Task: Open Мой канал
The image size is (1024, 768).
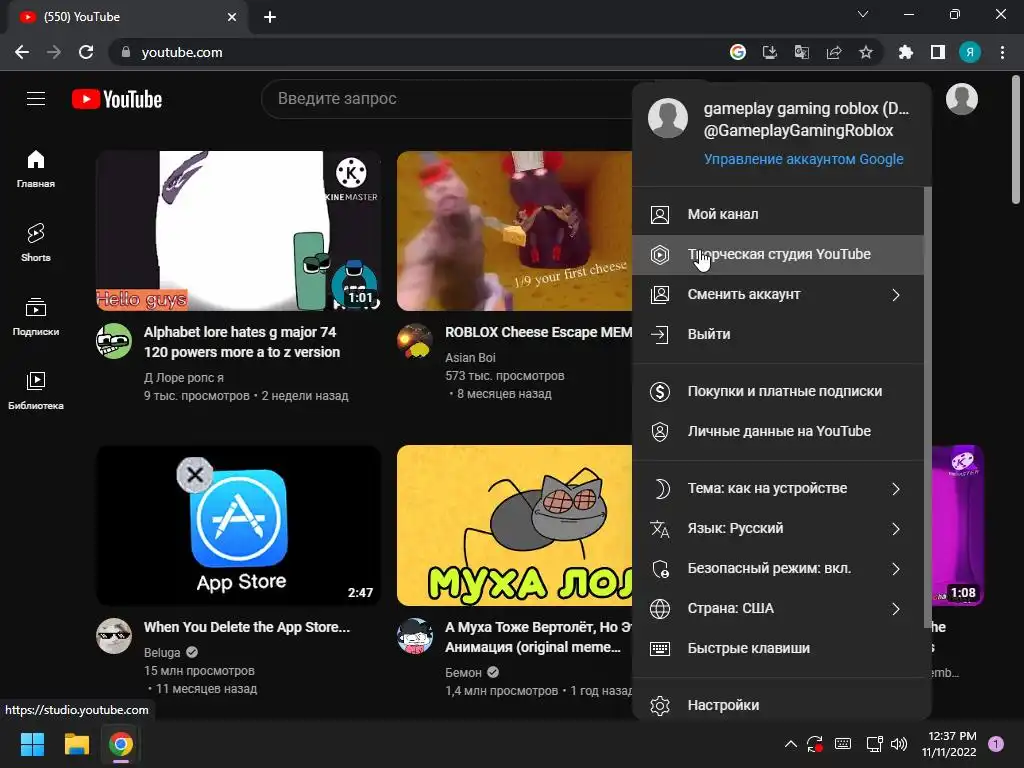Action: click(778, 215)
